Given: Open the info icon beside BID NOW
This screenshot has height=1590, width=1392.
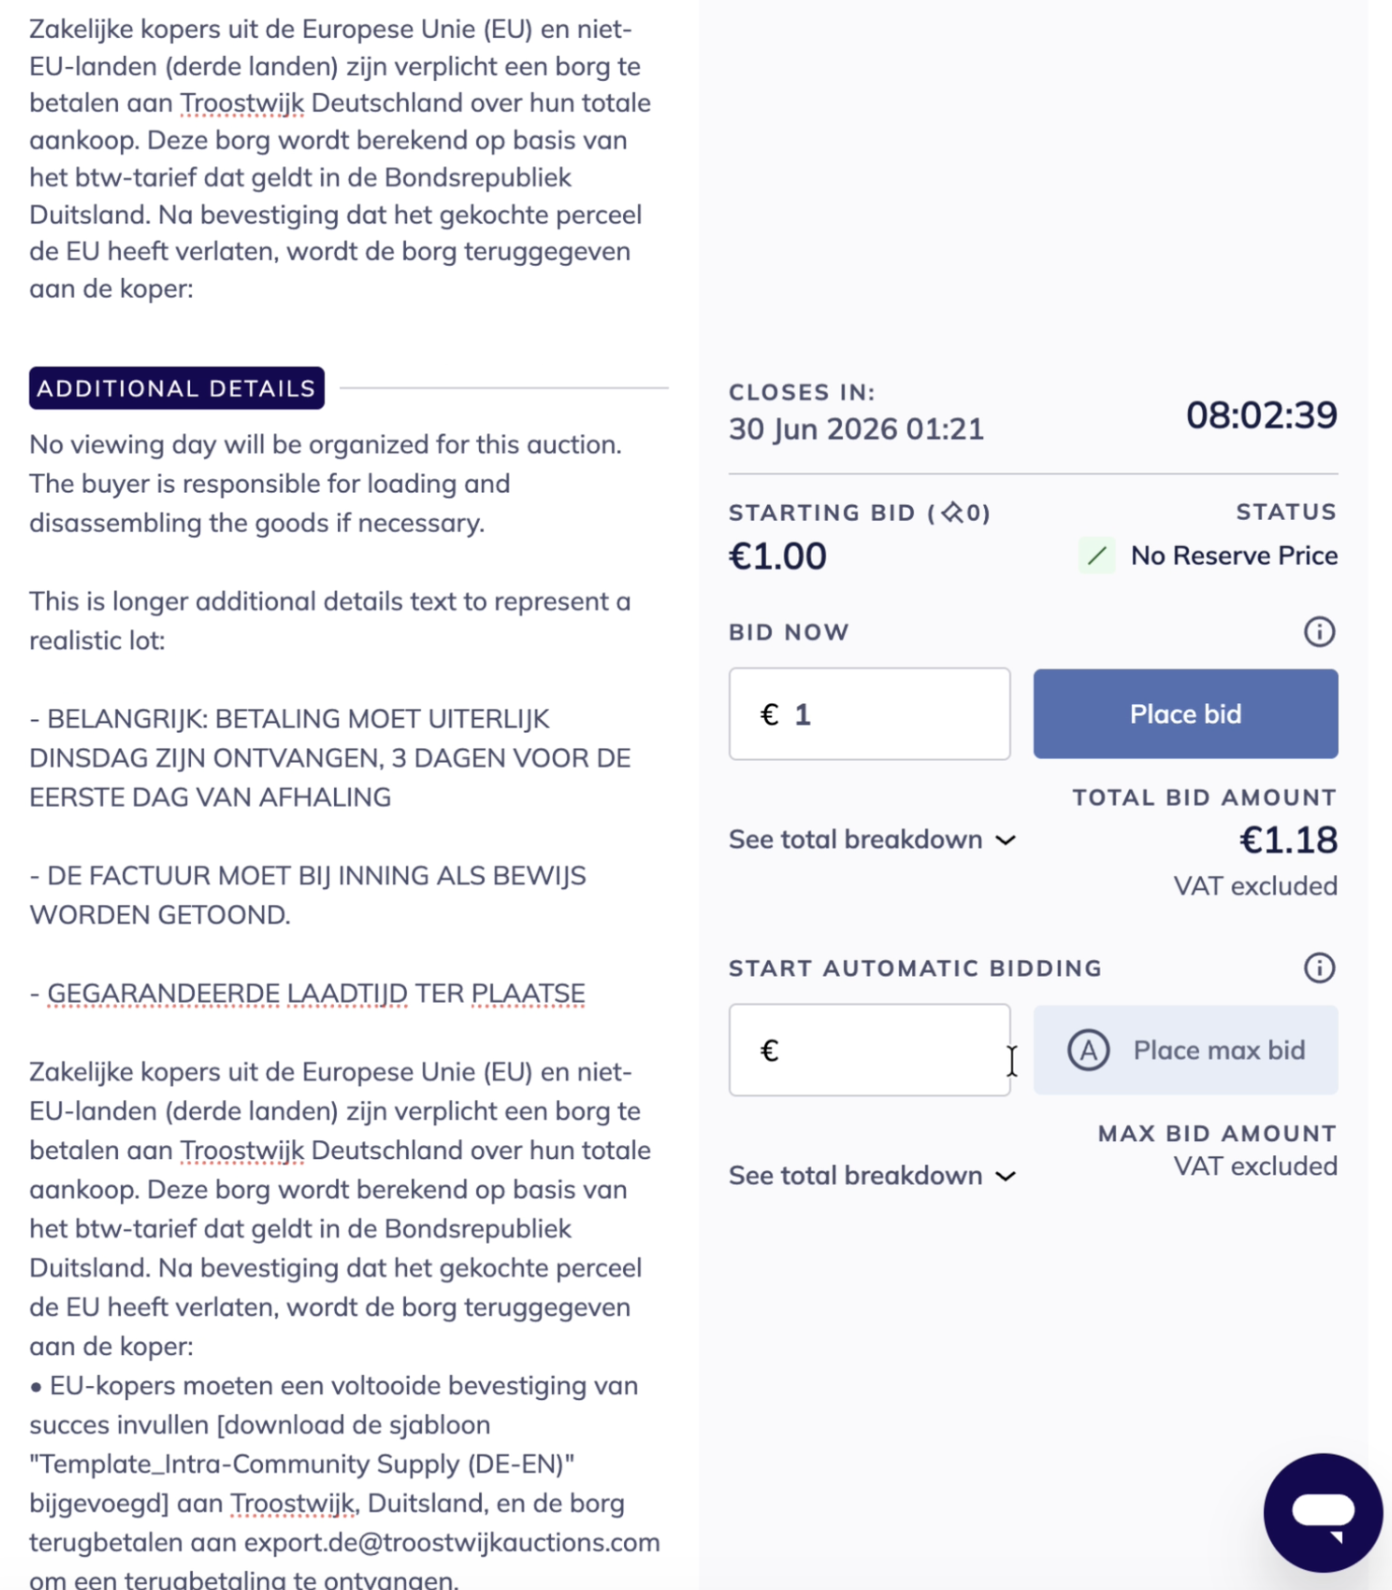Looking at the screenshot, I should coord(1319,632).
